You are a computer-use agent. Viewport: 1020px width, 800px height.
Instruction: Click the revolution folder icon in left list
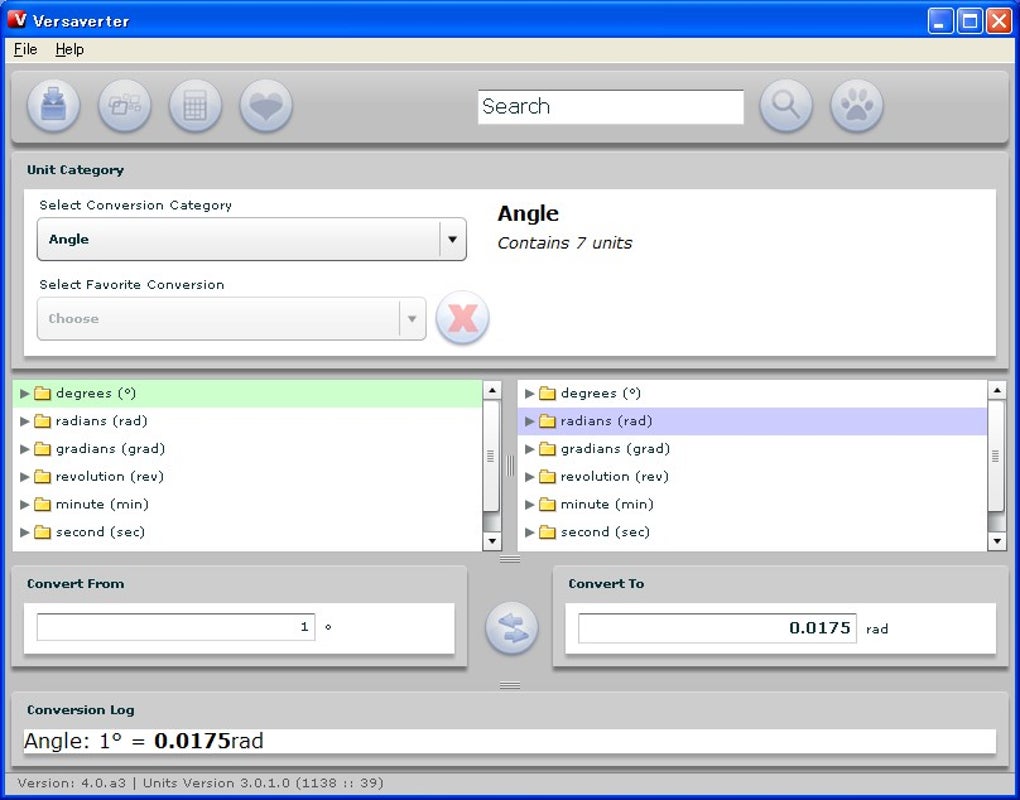[42, 477]
